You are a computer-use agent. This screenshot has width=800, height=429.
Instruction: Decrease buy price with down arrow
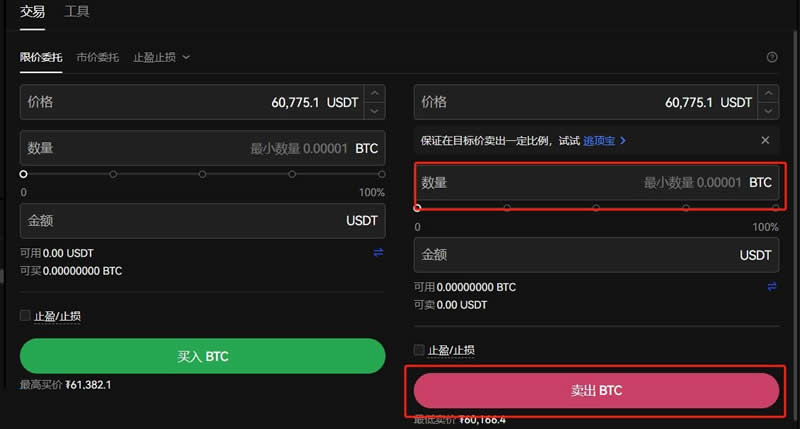pos(374,110)
